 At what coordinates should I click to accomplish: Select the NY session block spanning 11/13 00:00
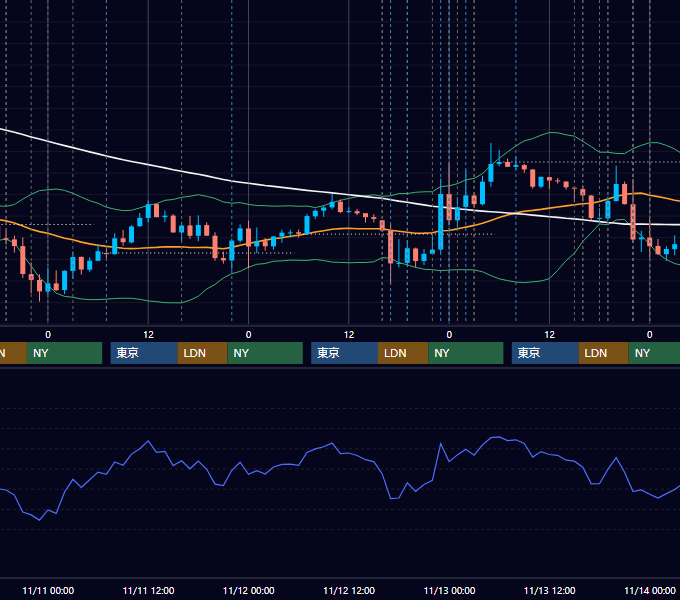(466, 353)
